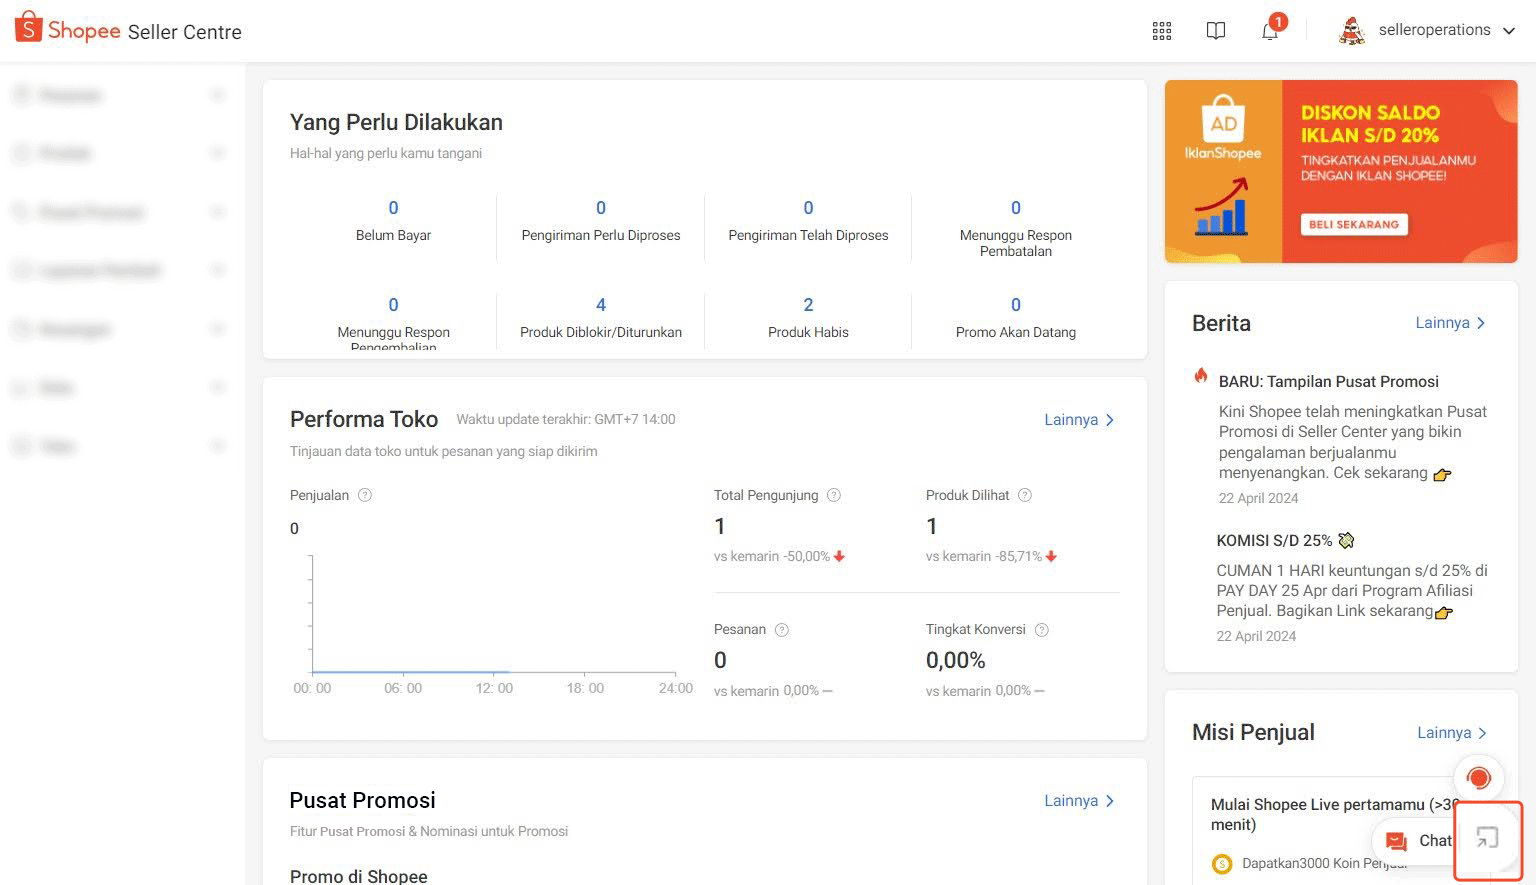Viewport: 1536px width, 885px height.
Task: Click the Shopee Seller Centre logo
Action: click(128, 30)
